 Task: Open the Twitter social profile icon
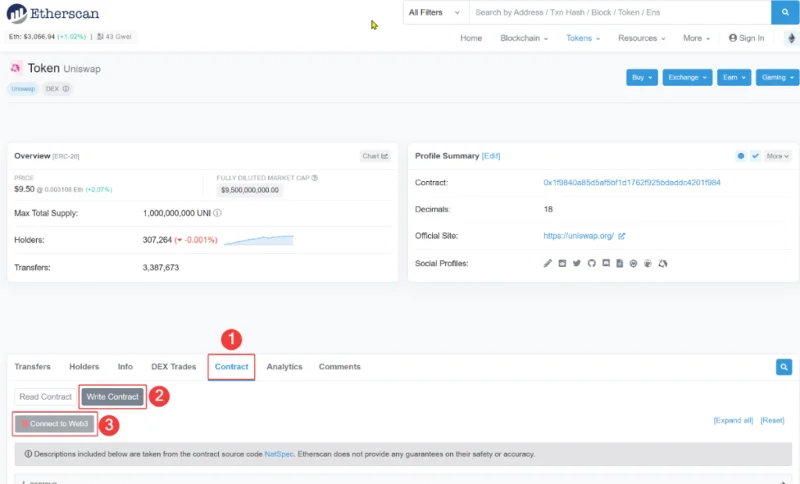tap(577, 264)
